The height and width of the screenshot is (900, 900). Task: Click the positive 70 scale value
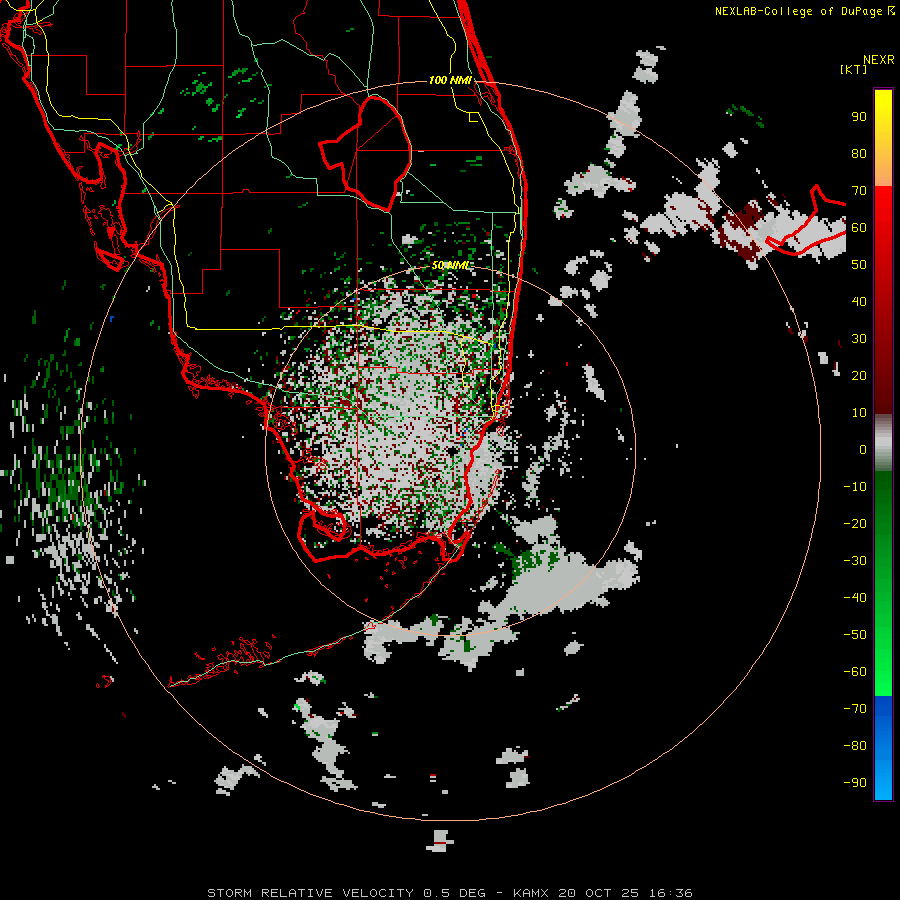click(859, 191)
